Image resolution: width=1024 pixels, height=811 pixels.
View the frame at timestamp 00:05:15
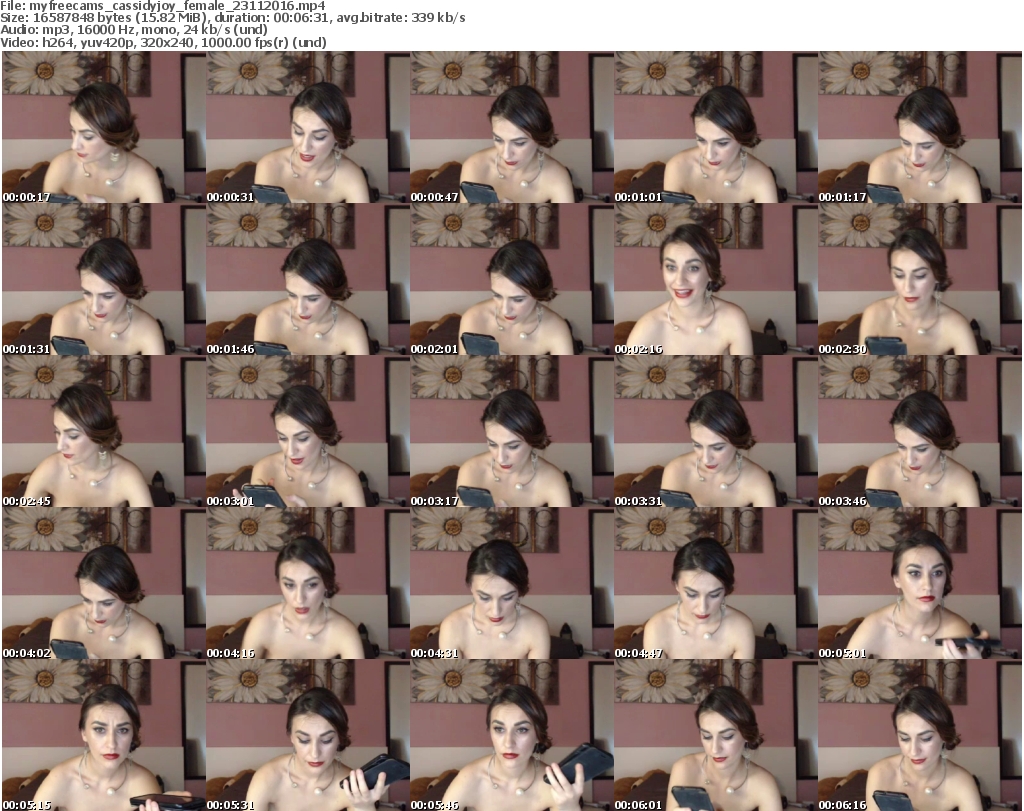click(104, 735)
